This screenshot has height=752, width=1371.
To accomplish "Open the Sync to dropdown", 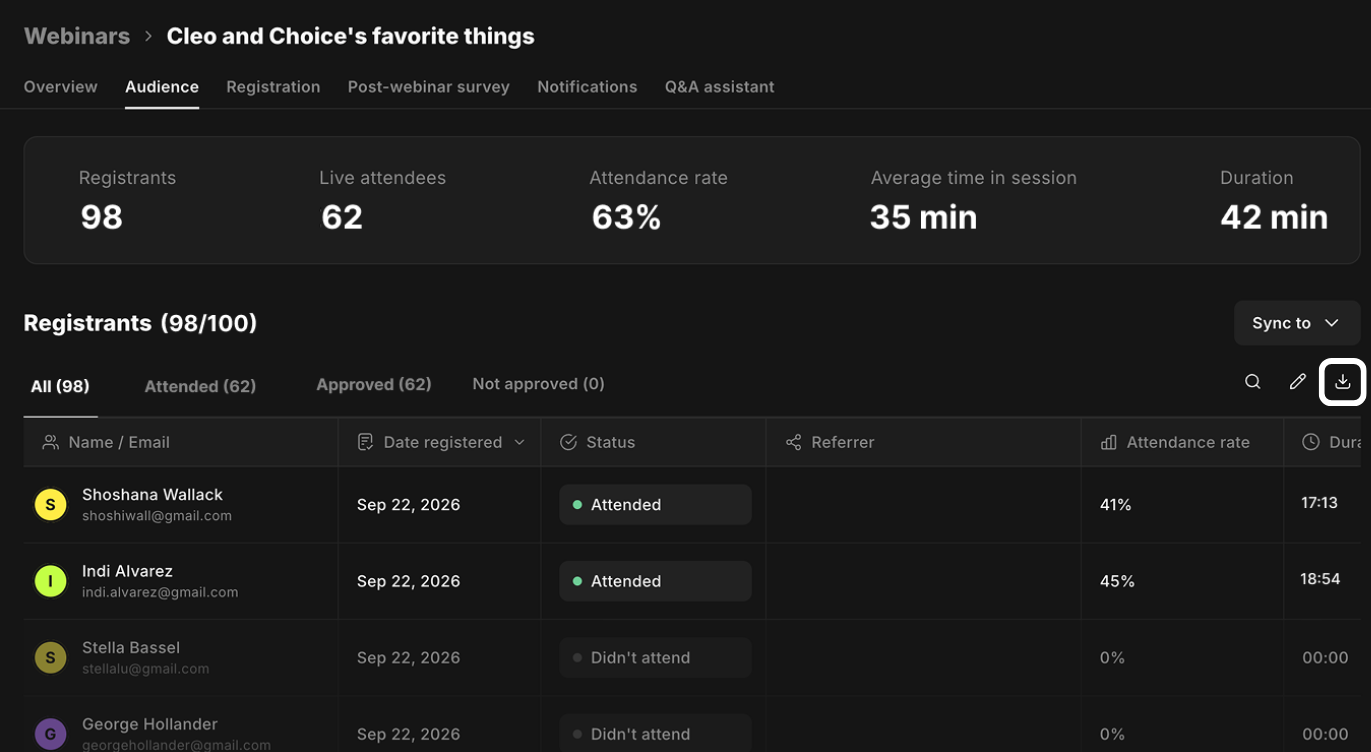I will (1296, 323).
